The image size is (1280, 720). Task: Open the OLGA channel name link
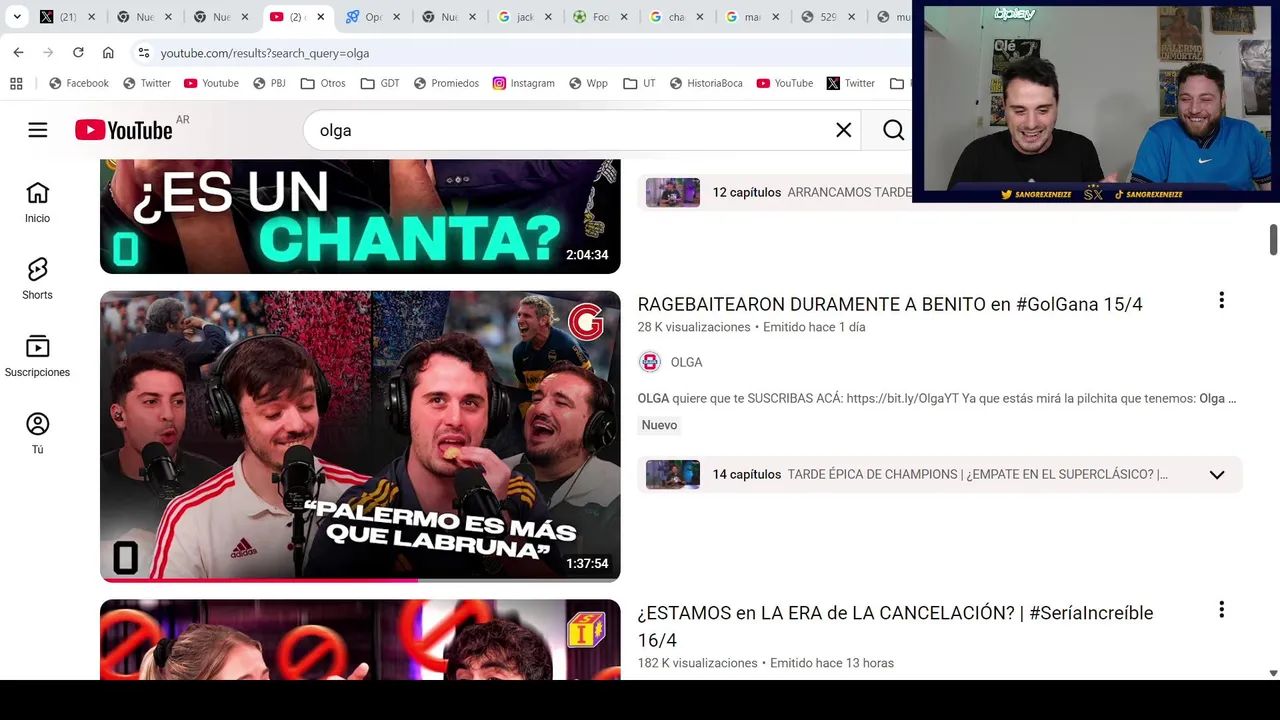point(686,362)
